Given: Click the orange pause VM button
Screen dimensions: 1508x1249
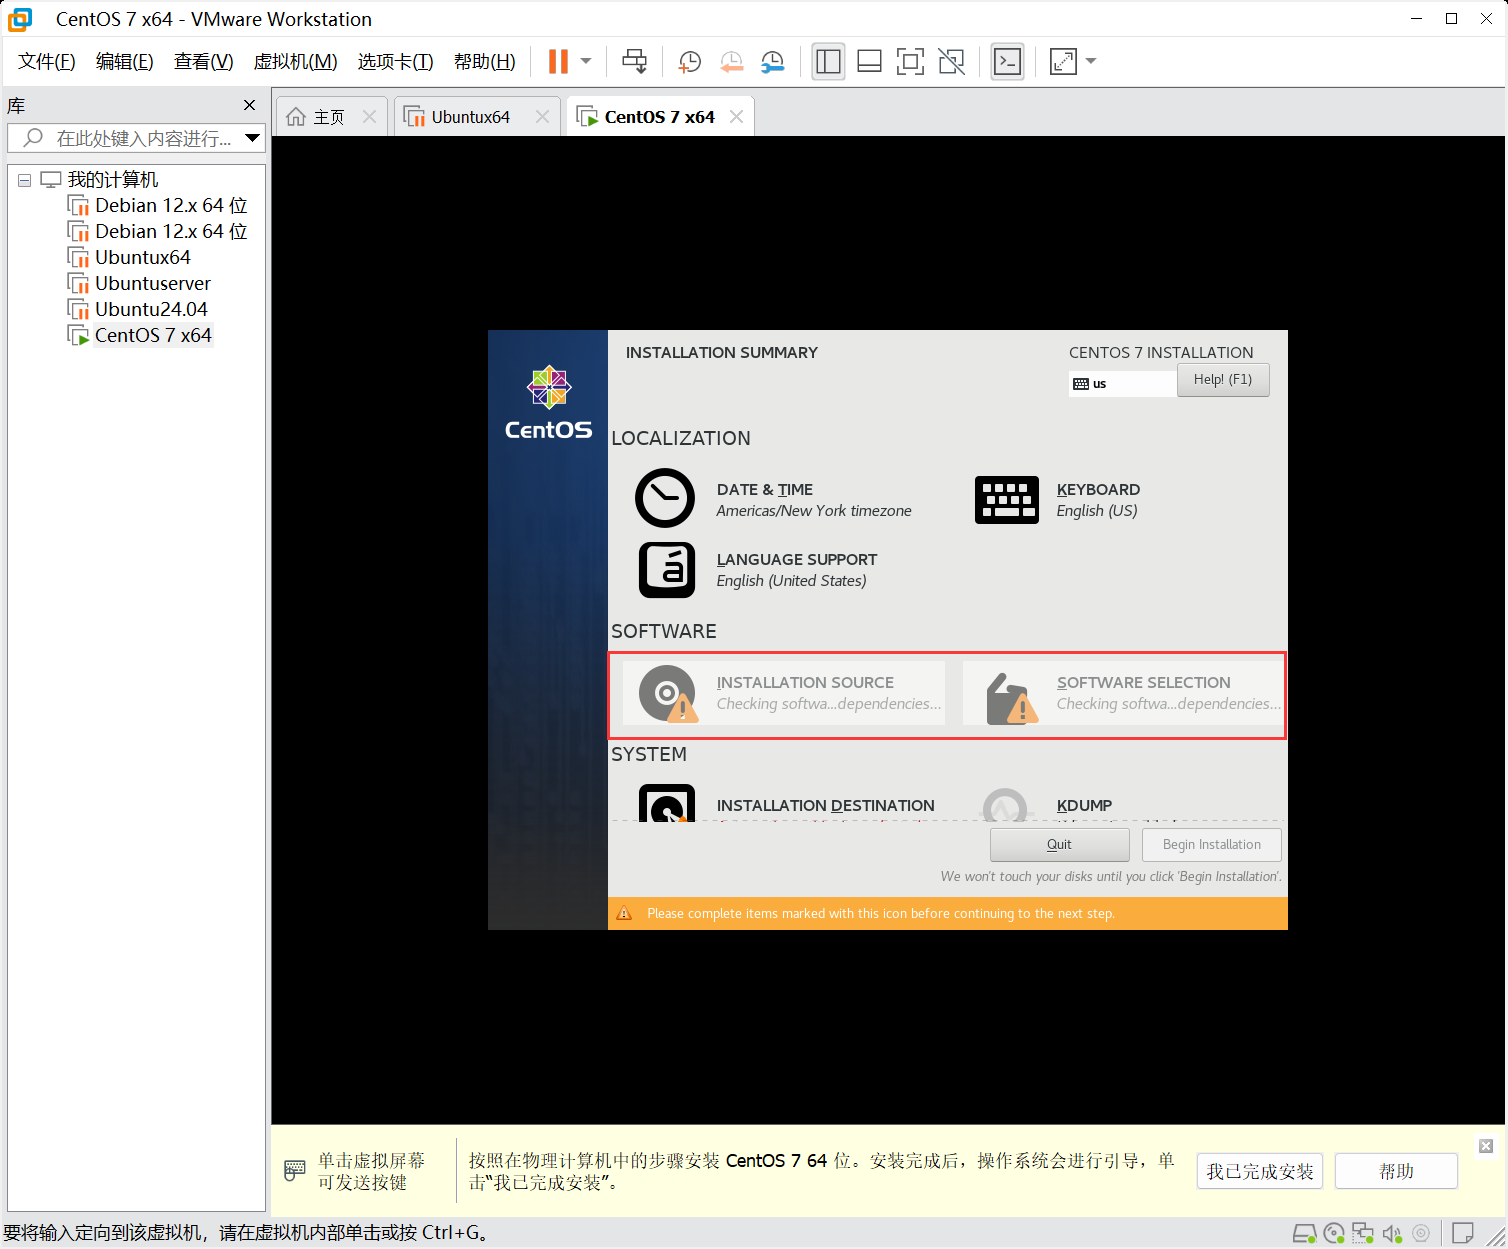Looking at the screenshot, I should tap(557, 61).
